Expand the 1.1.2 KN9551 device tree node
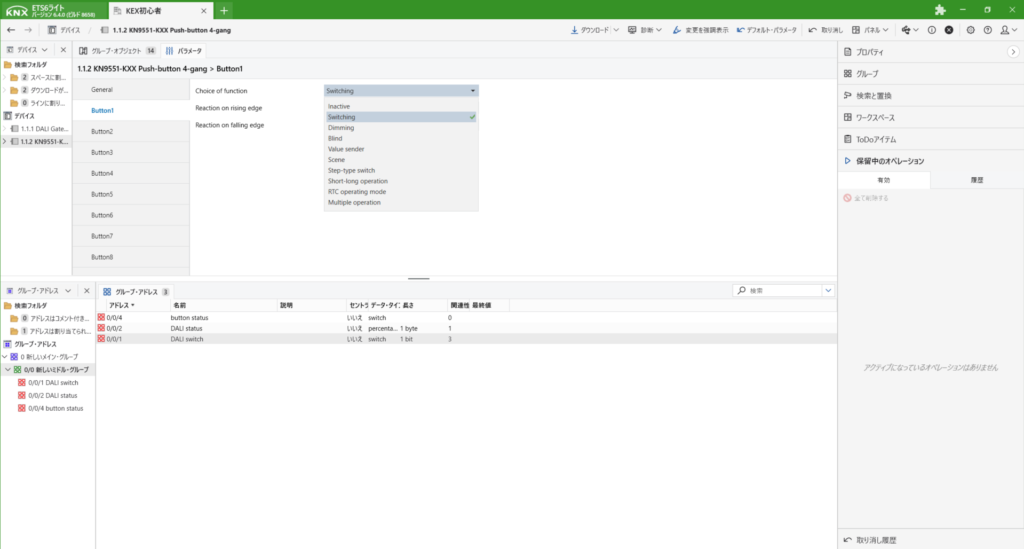Viewport: 1024px width, 549px height. tap(4, 141)
